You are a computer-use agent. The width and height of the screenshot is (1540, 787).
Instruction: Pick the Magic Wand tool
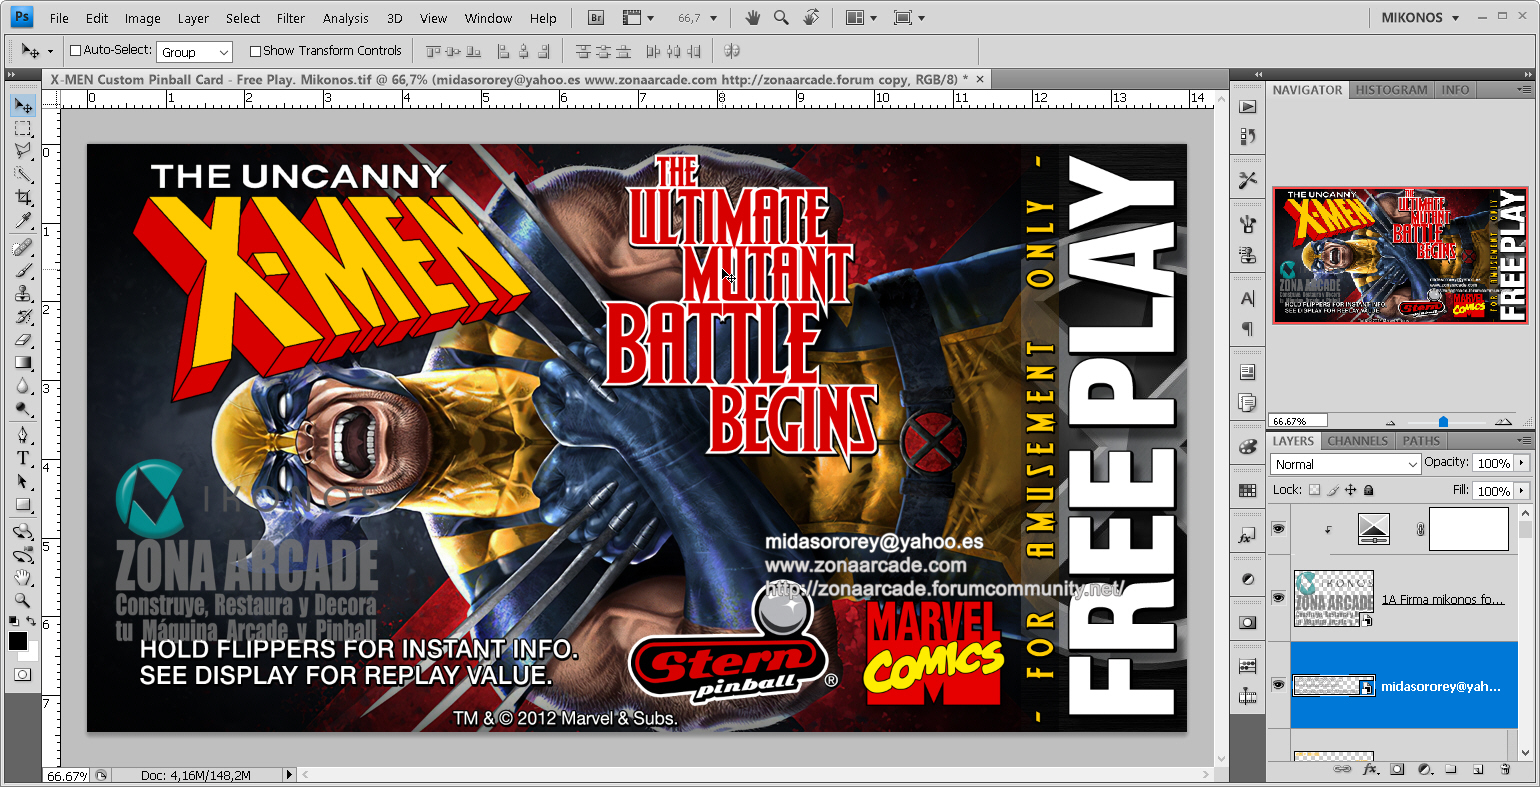[23, 175]
